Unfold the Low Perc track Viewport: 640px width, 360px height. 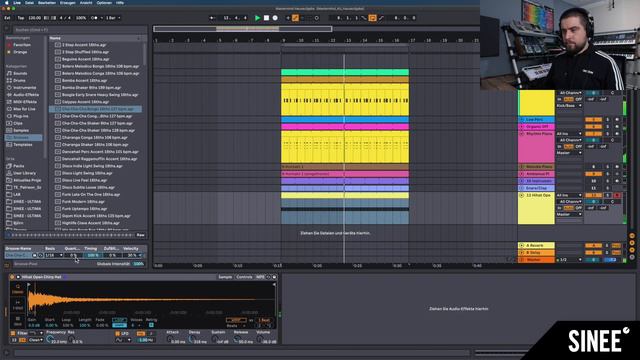(522, 120)
